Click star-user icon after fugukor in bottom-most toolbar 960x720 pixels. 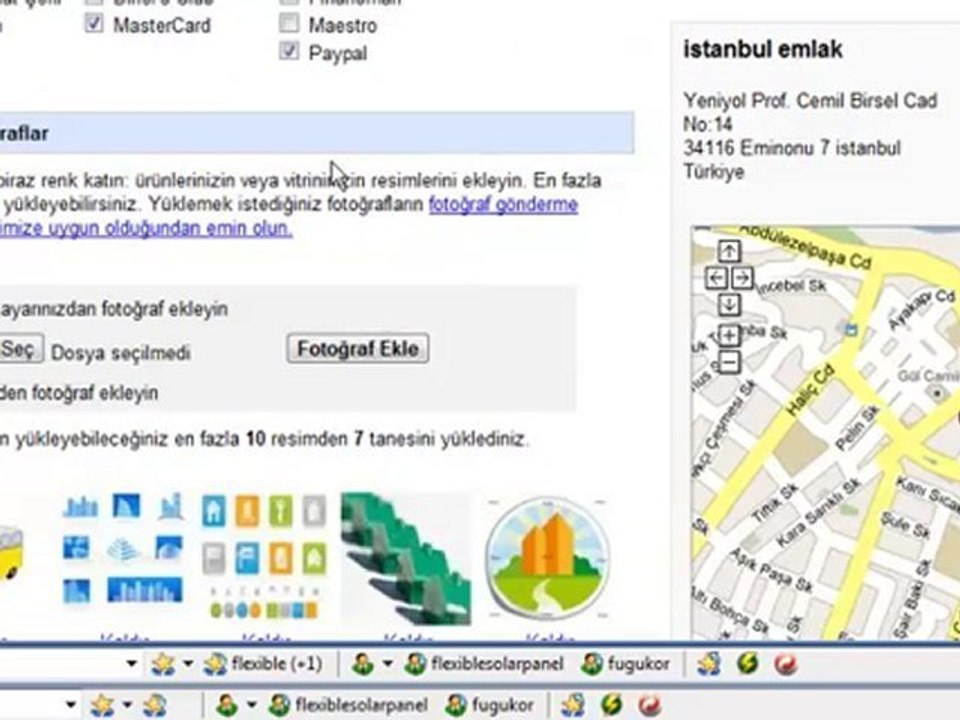click(x=572, y=705)
